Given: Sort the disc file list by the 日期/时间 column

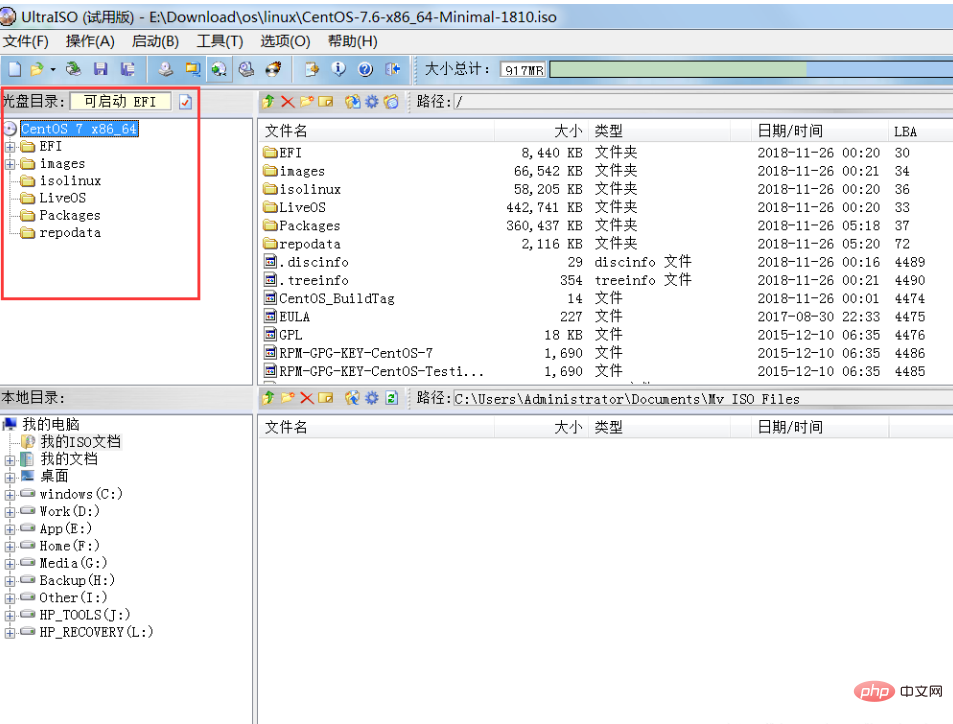Looking at the screenshot, I should tap(818, 131).
